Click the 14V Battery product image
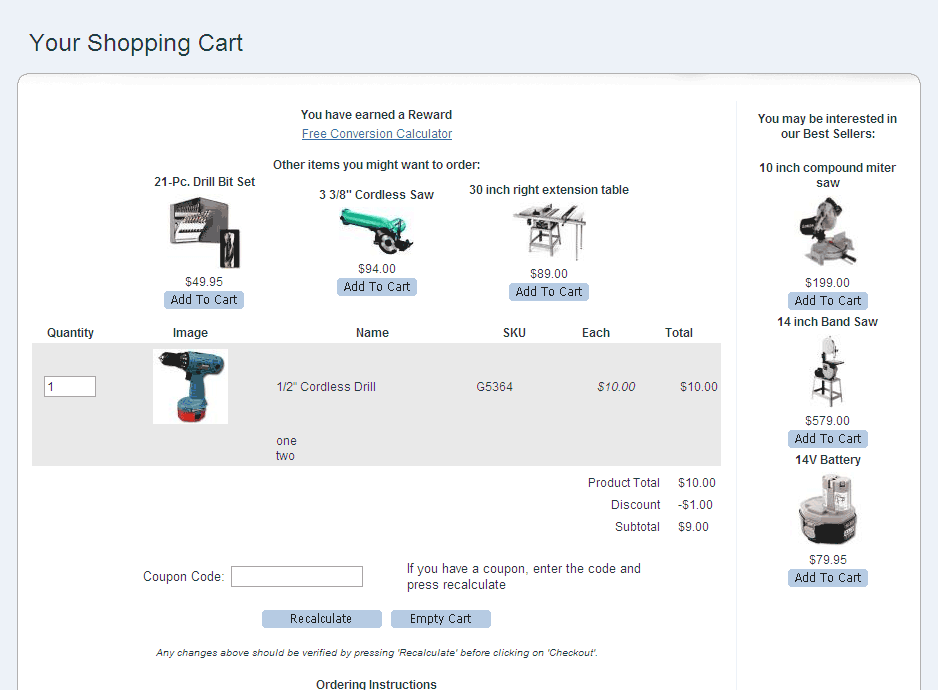 (827, 510)
